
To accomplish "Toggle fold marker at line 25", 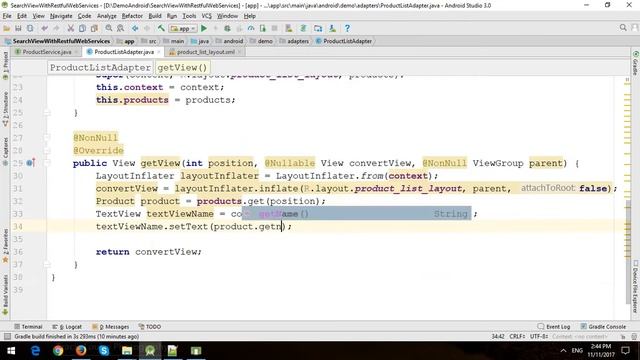I will pyautogui.click(x=47, y=112).
